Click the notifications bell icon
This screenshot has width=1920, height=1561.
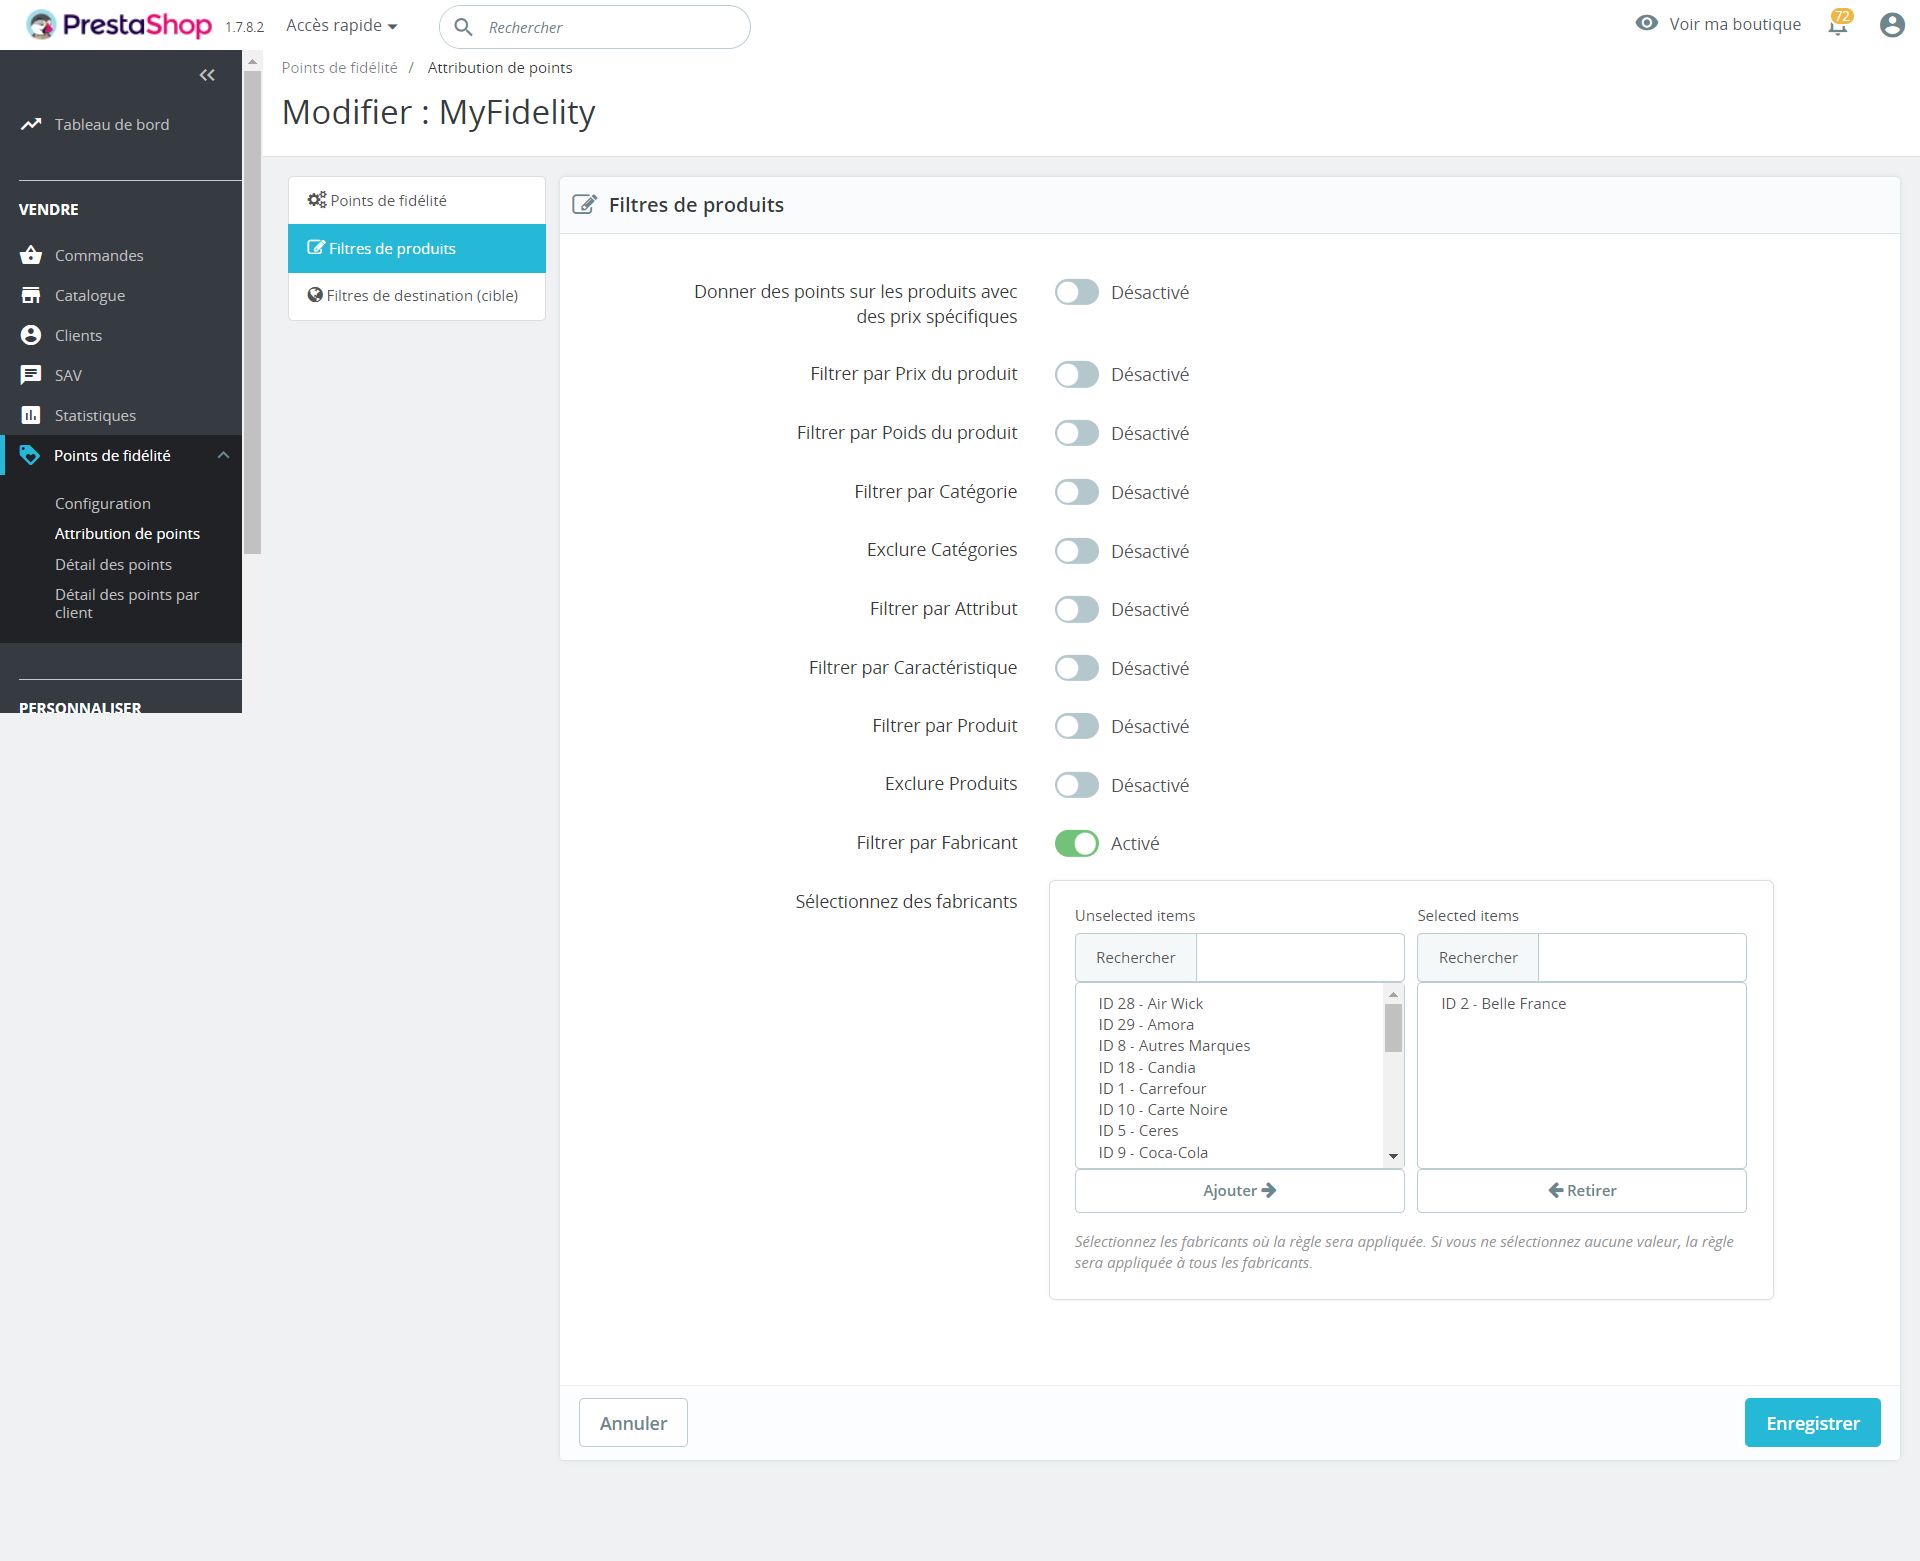tap(1838, 25)
